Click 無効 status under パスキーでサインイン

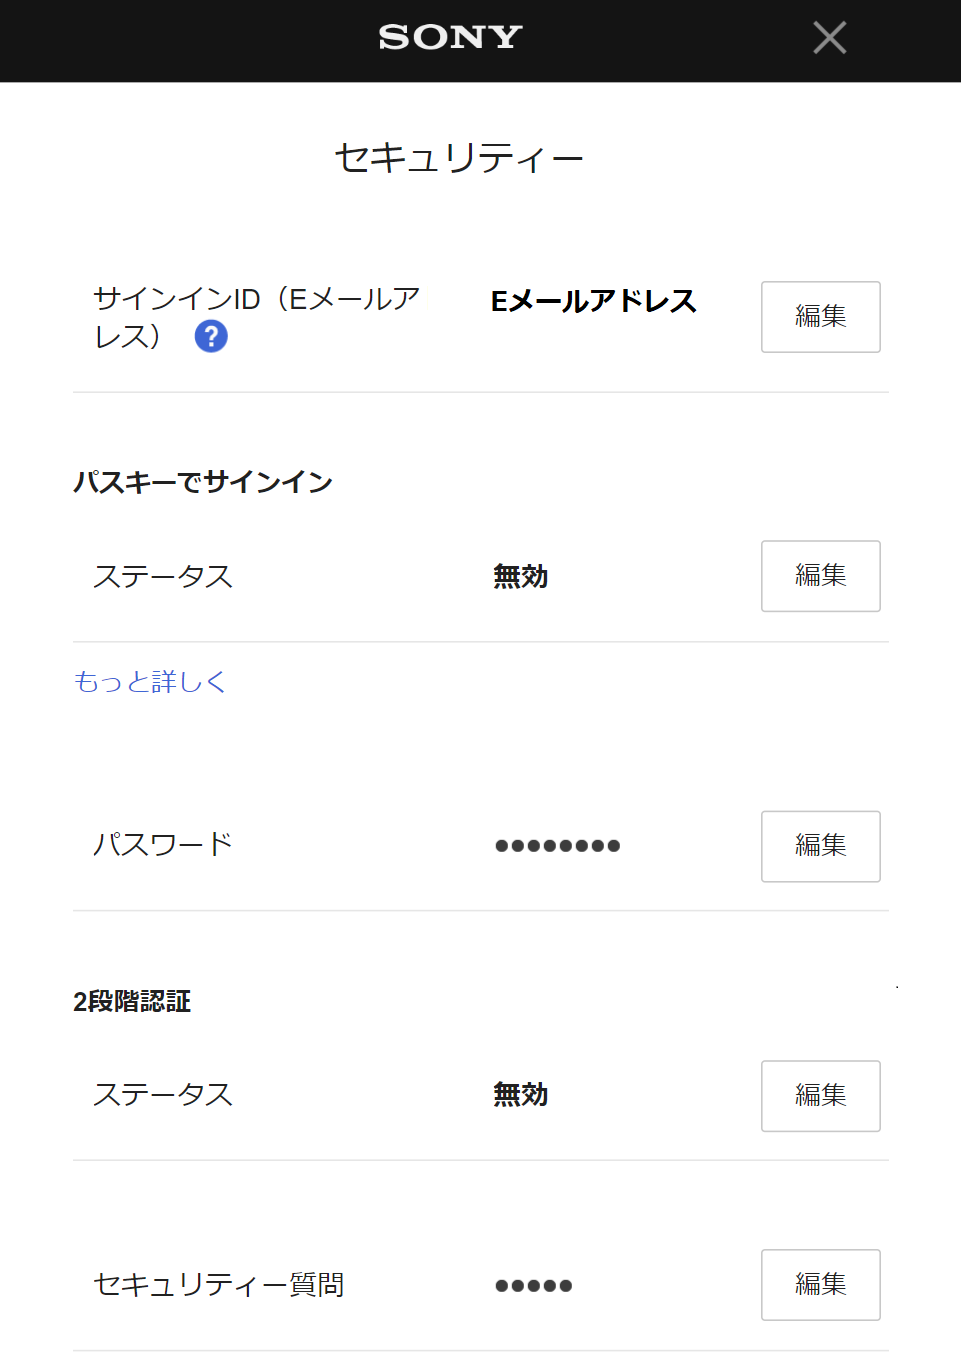click(x=520, y=577)
